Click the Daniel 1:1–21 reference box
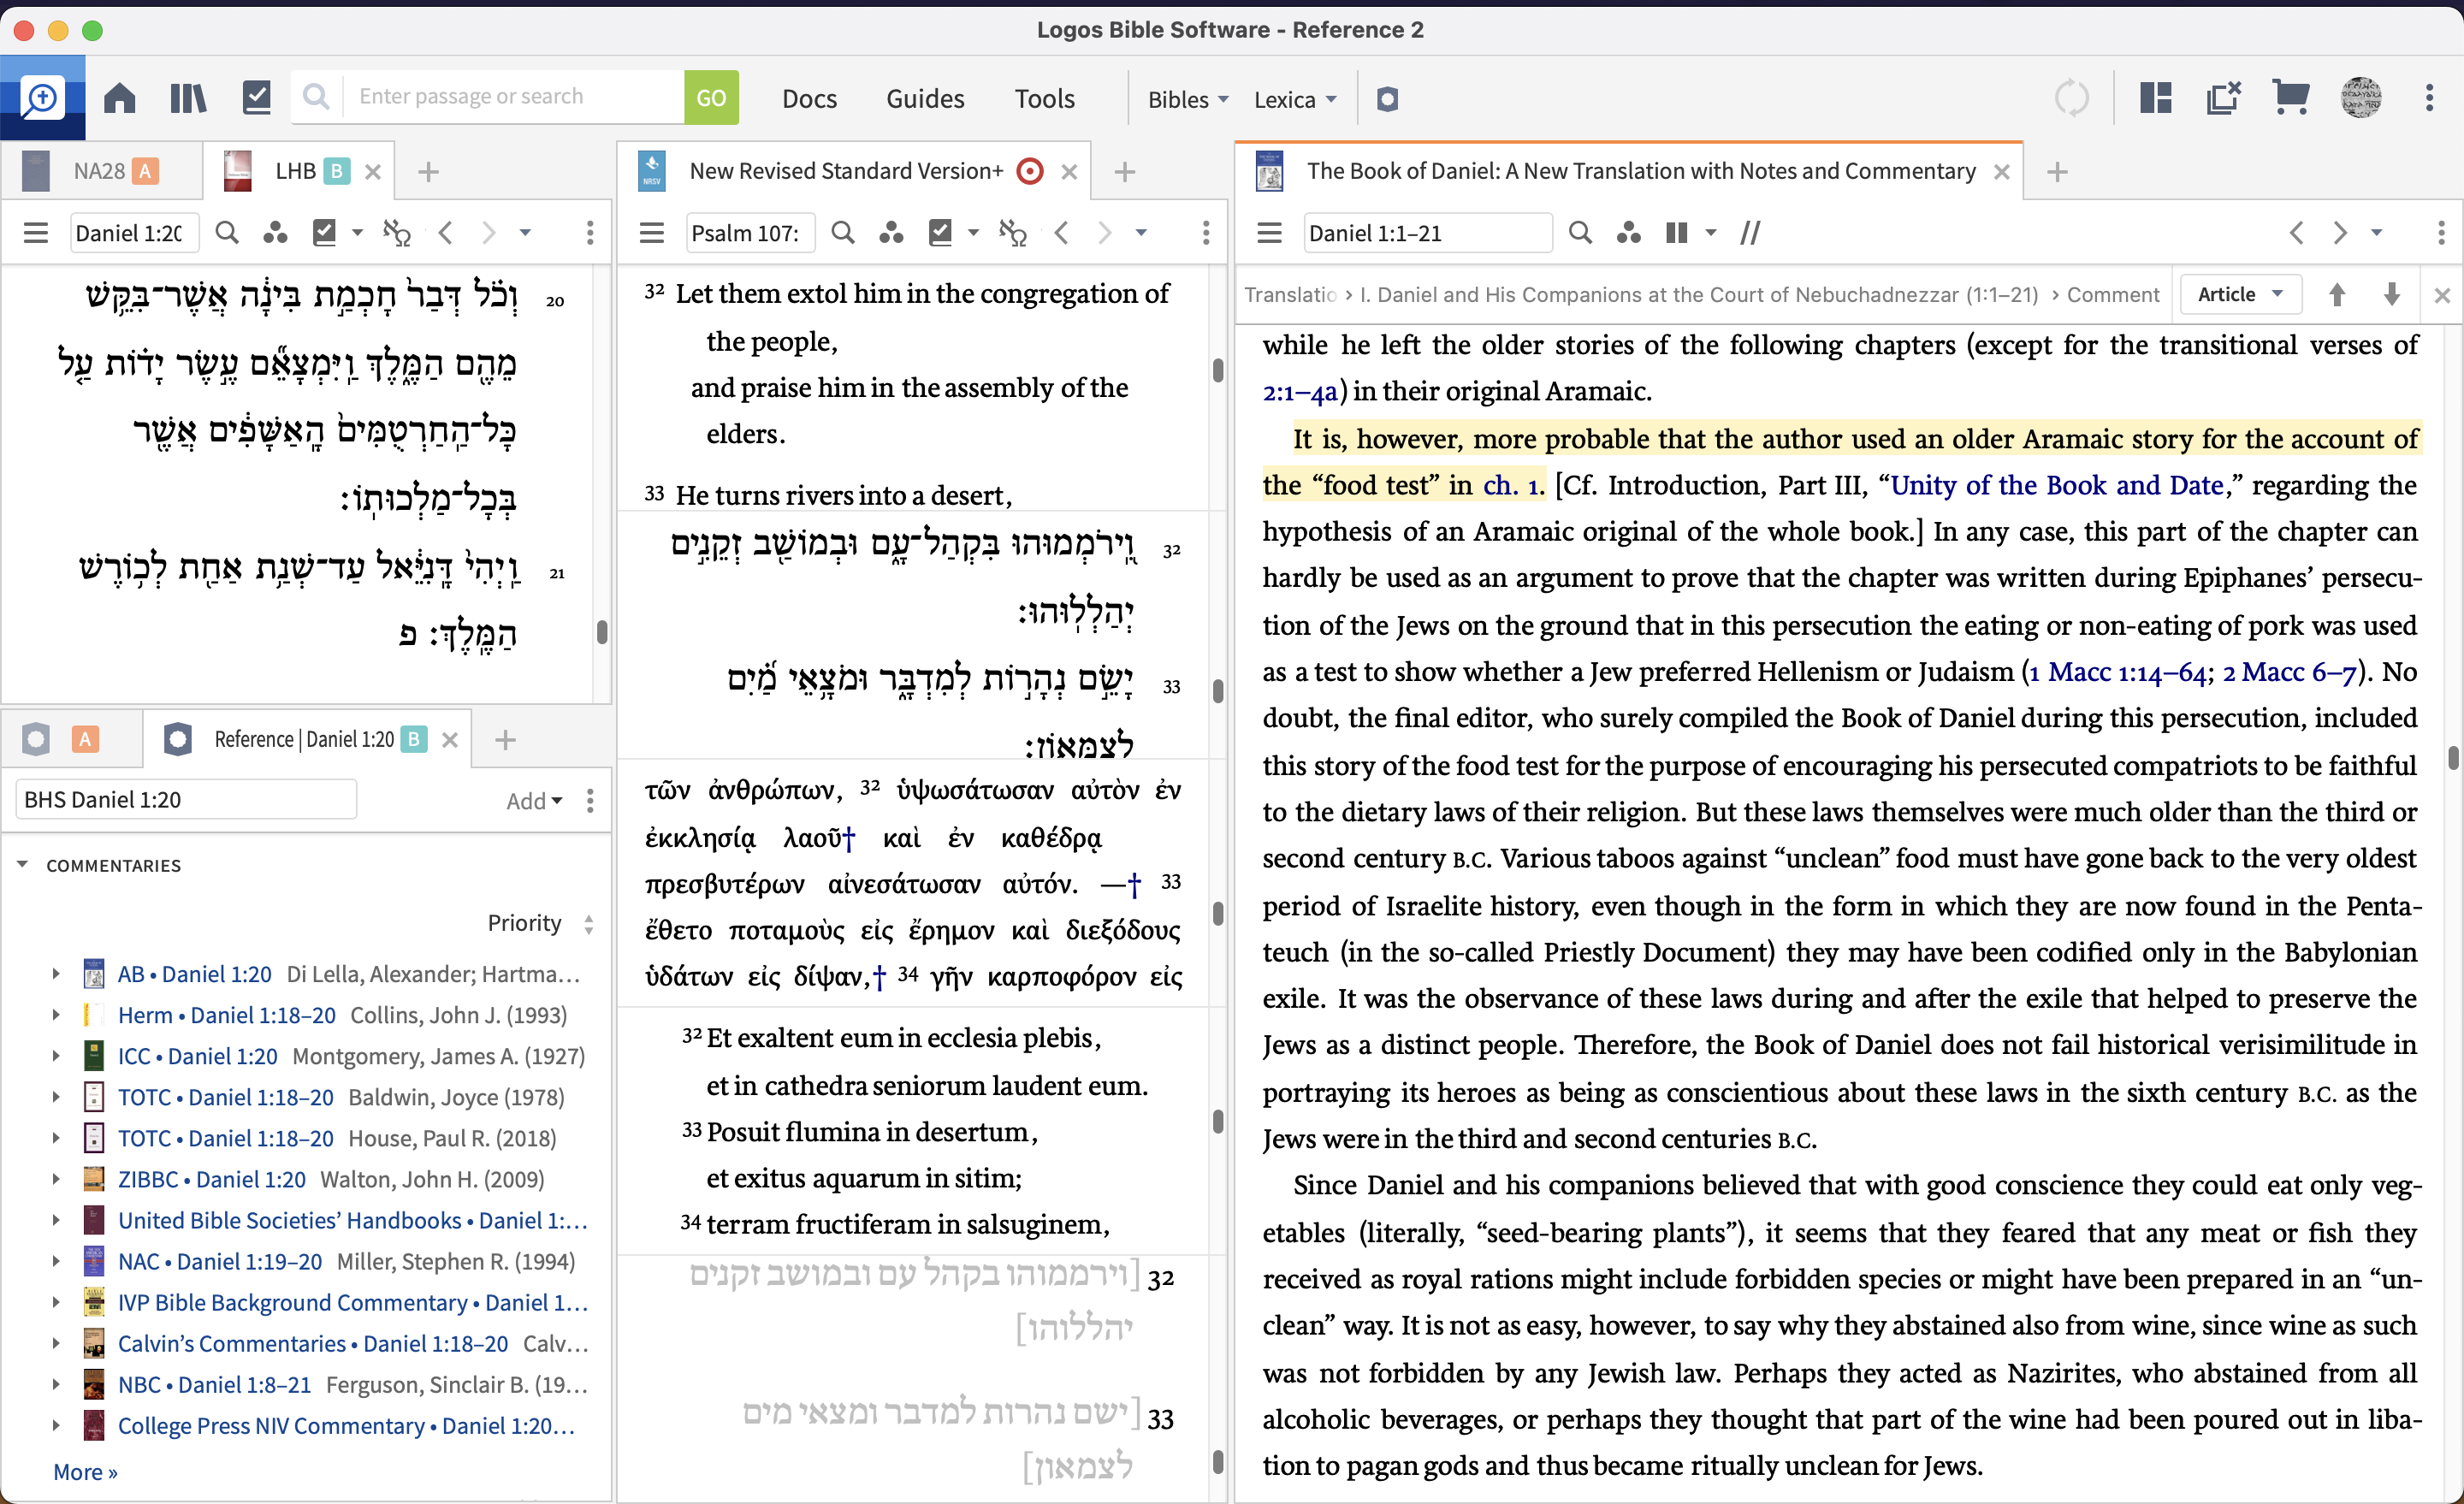The width and height of the screenshot is (2464, 1504). (x=1427, y=233)
